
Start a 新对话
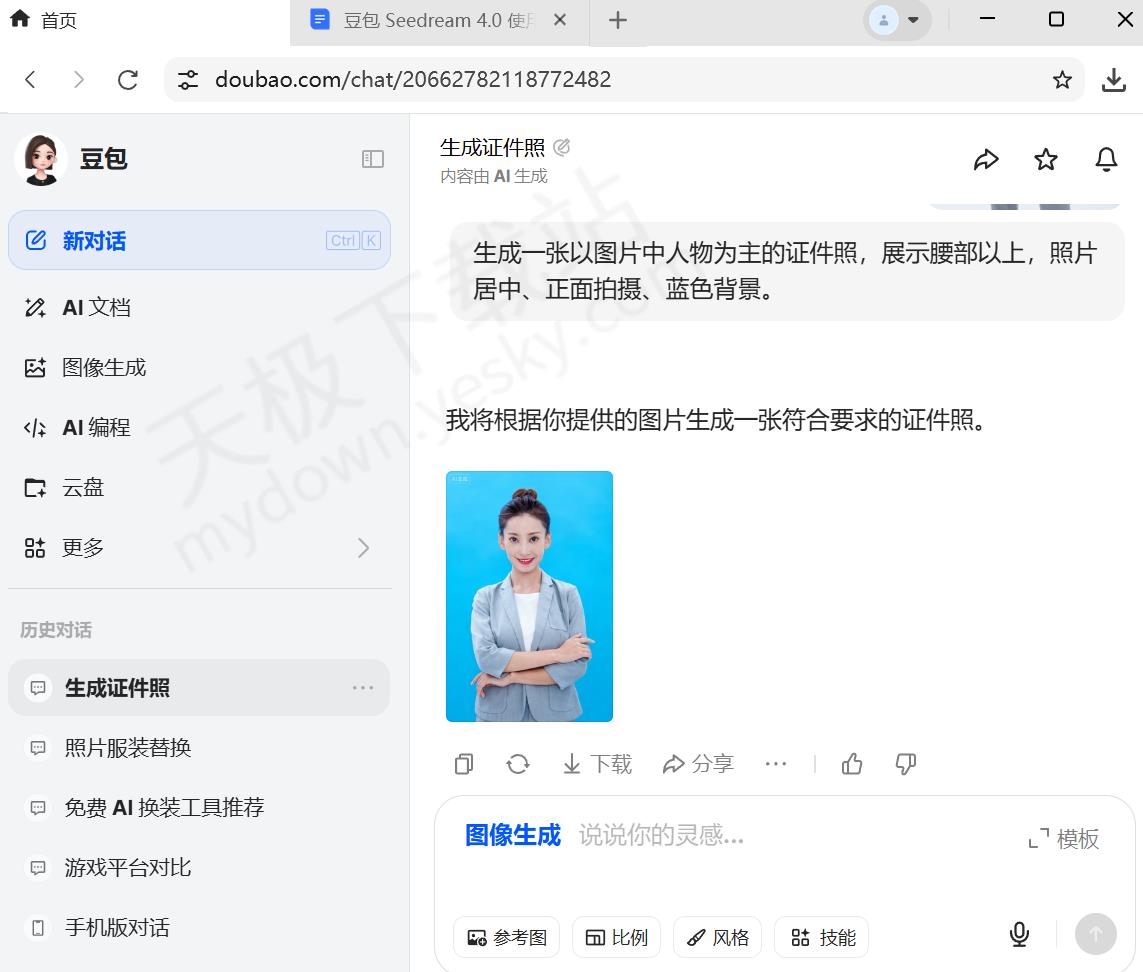(x=199, y=241)
